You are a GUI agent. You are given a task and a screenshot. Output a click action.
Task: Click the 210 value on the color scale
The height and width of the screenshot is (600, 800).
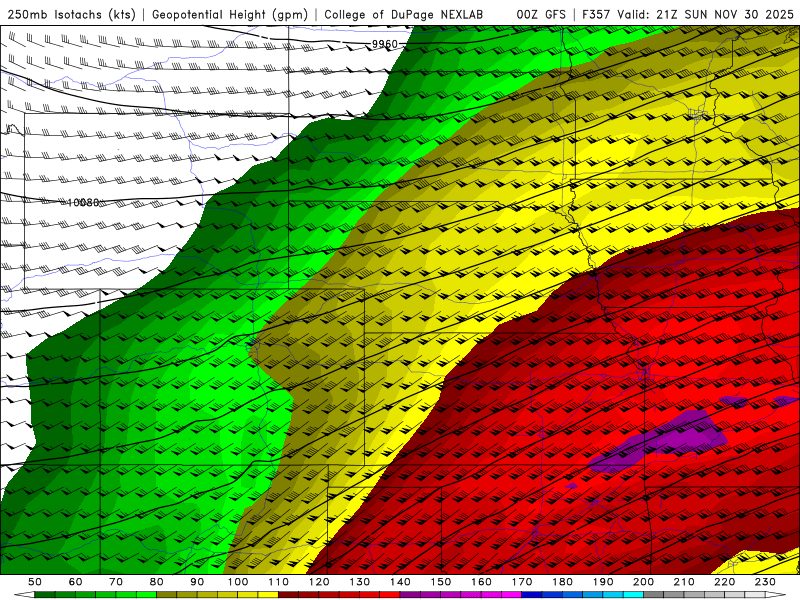[684, 582]
